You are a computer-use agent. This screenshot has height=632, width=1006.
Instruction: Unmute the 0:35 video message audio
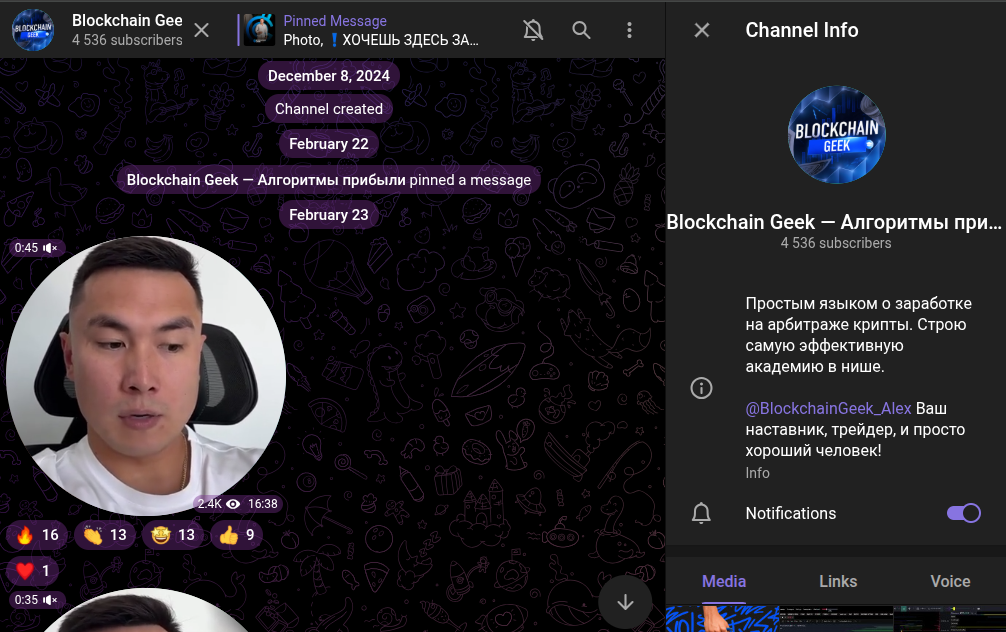click(50, 599)
